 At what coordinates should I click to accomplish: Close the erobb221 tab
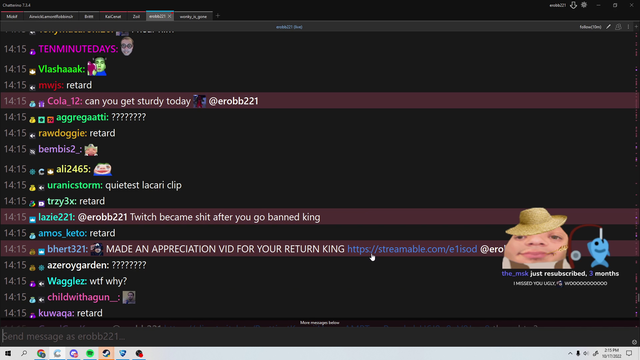[x=169, y=16]
